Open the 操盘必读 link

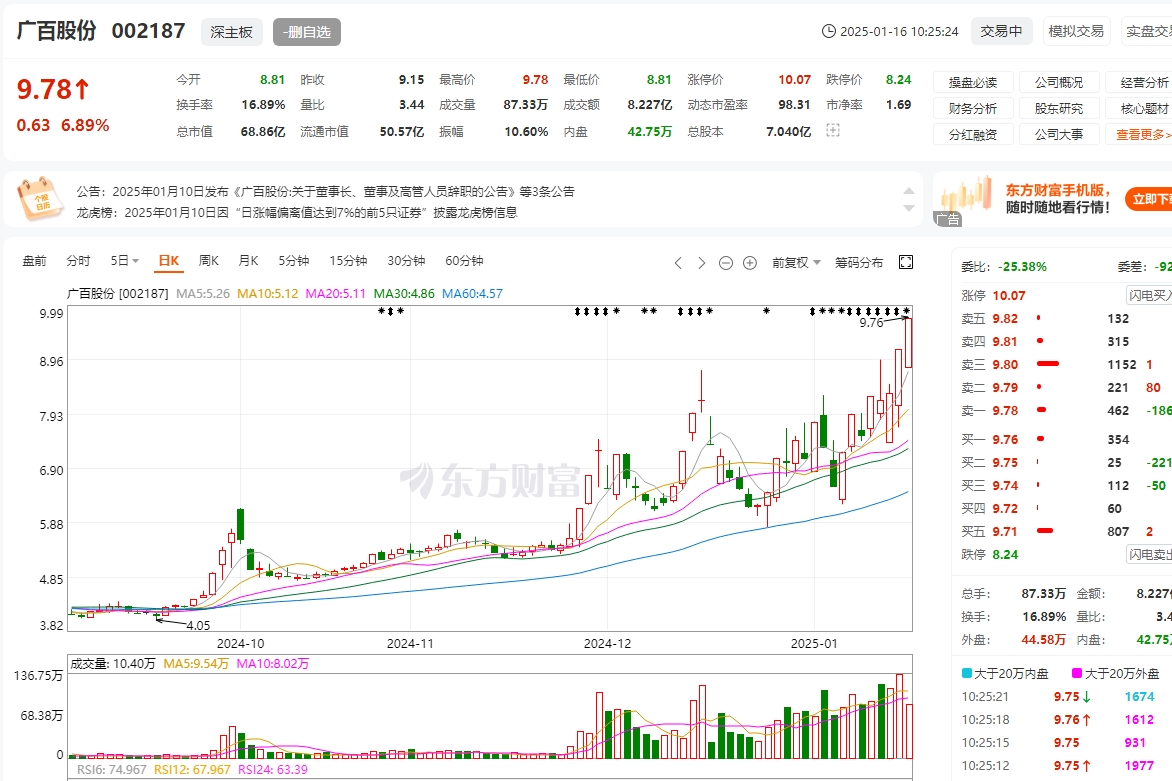pos(973,82)
